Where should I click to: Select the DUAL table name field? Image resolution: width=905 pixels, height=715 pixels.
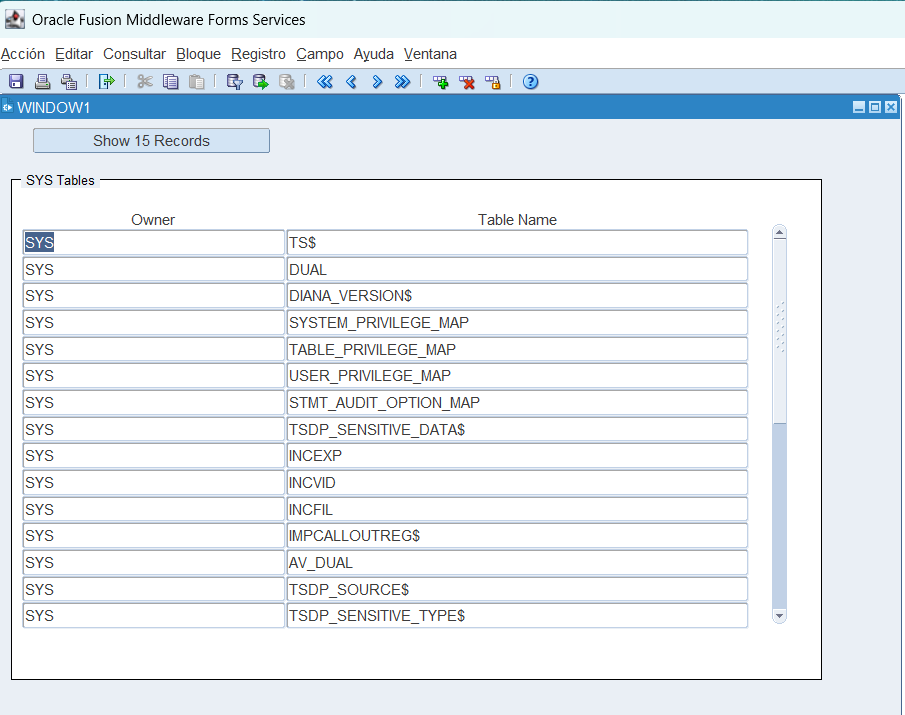(516, 270)
